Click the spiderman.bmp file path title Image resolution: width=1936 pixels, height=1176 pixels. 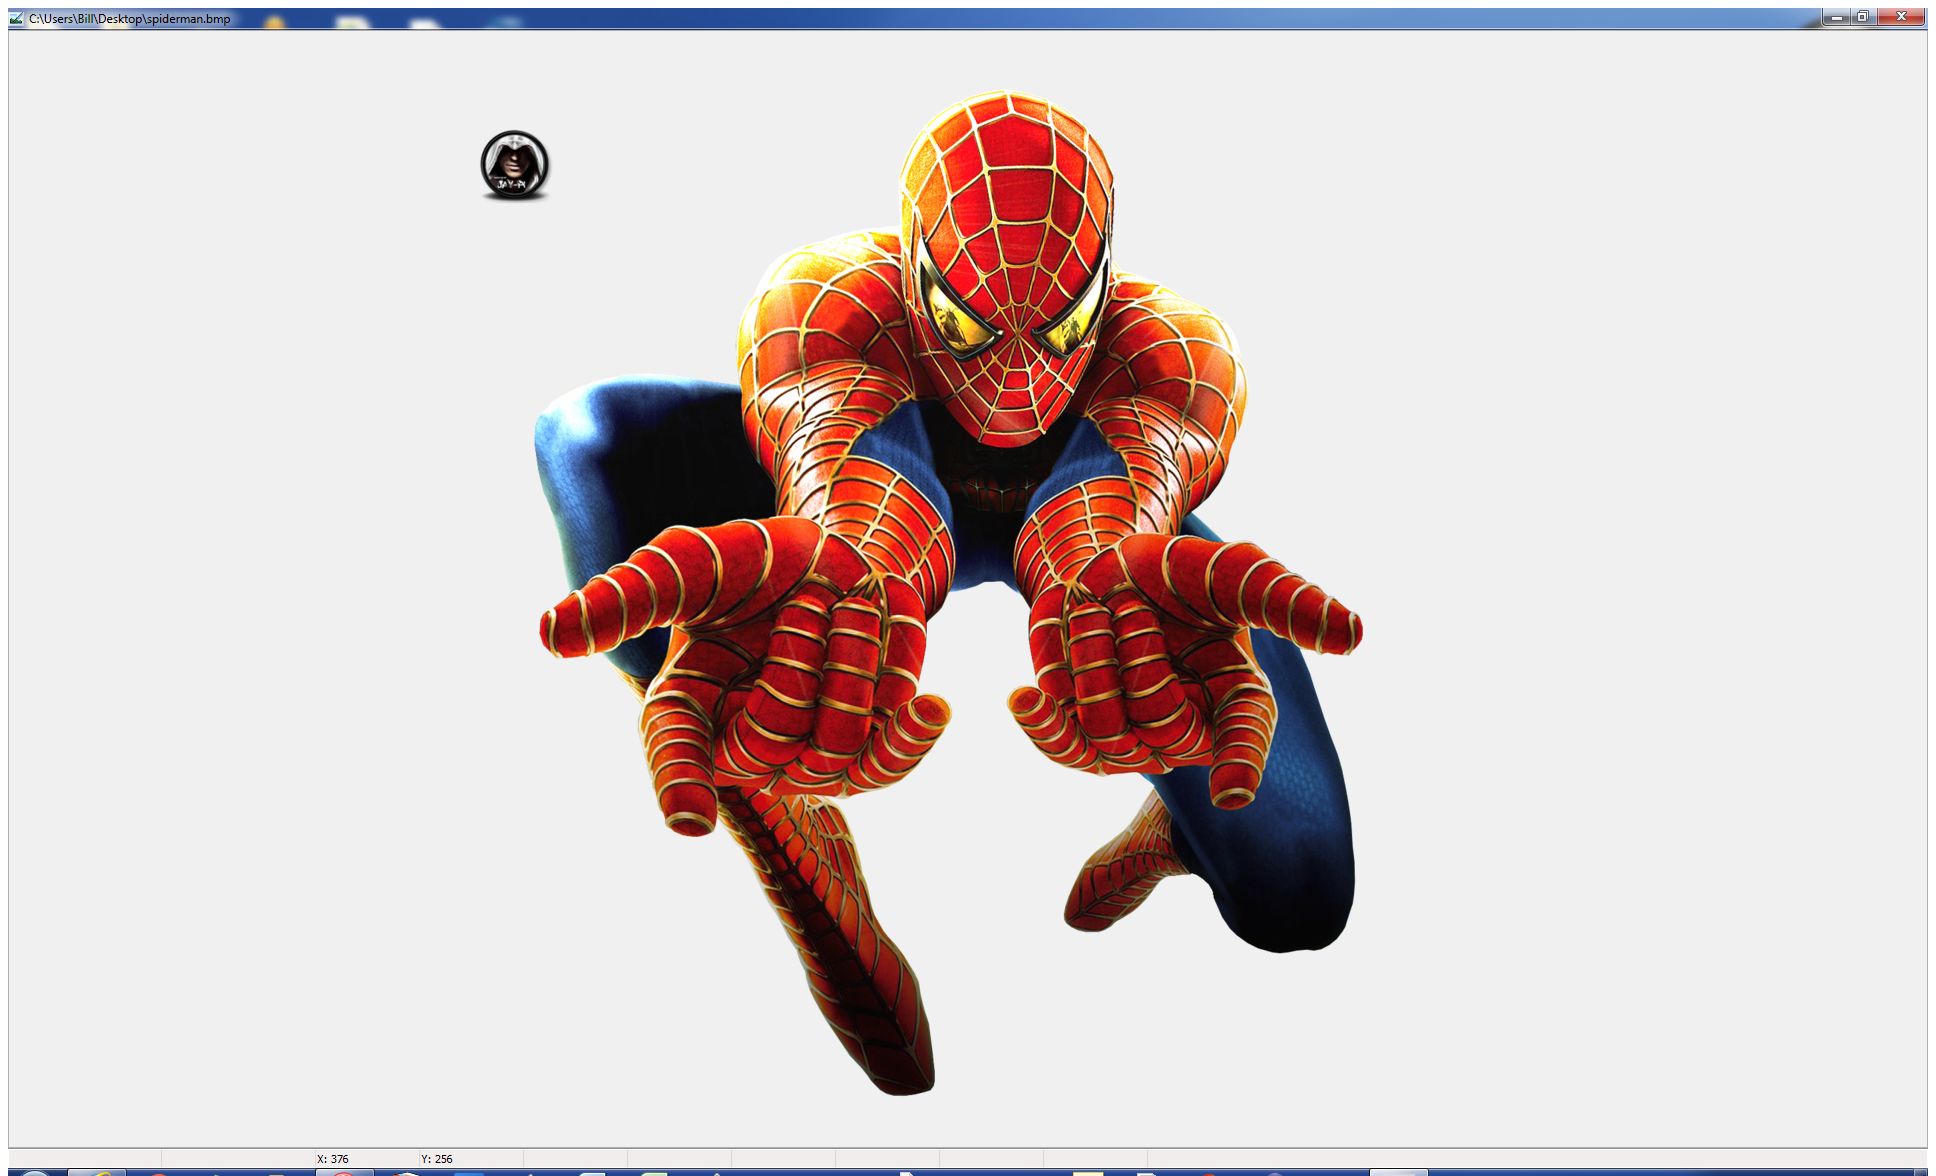129,18
